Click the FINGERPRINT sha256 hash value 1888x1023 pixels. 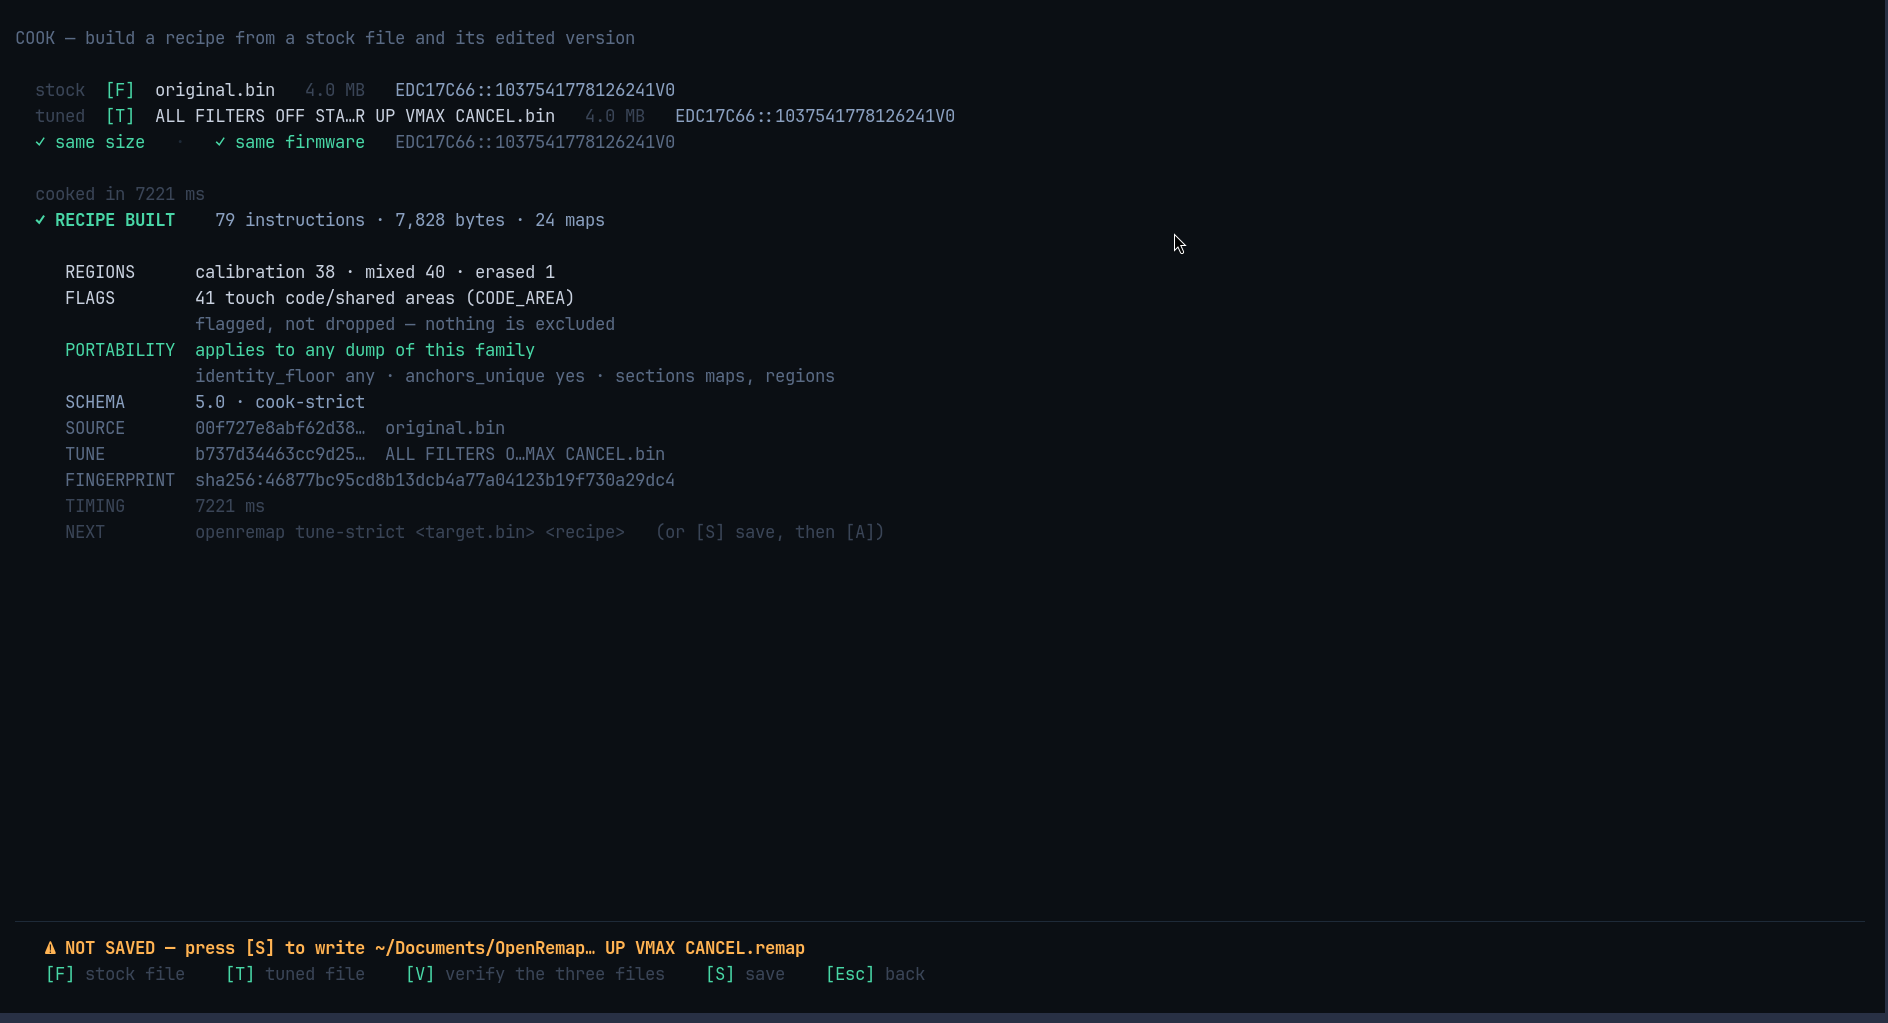point(435,480)
